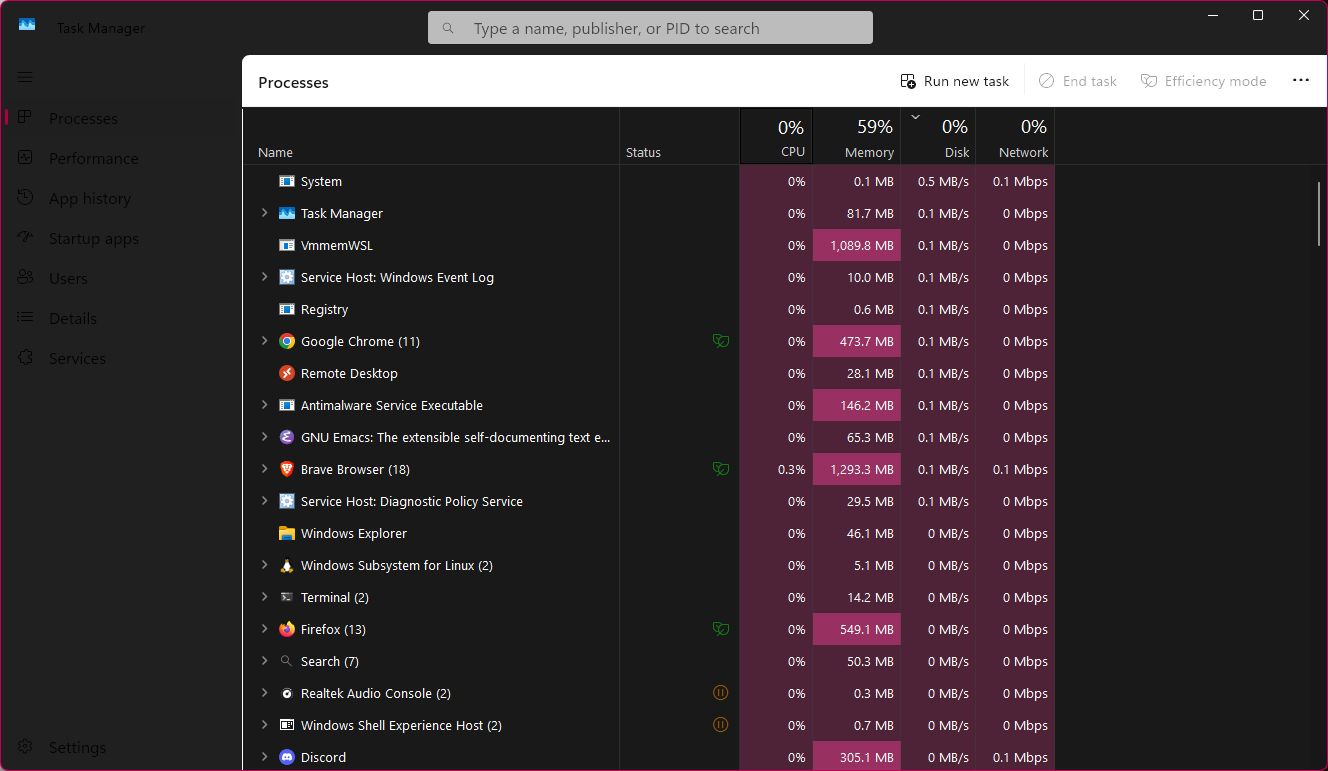Click the GNU Emacs icon
1328x771 pixels.
(287, 437)
